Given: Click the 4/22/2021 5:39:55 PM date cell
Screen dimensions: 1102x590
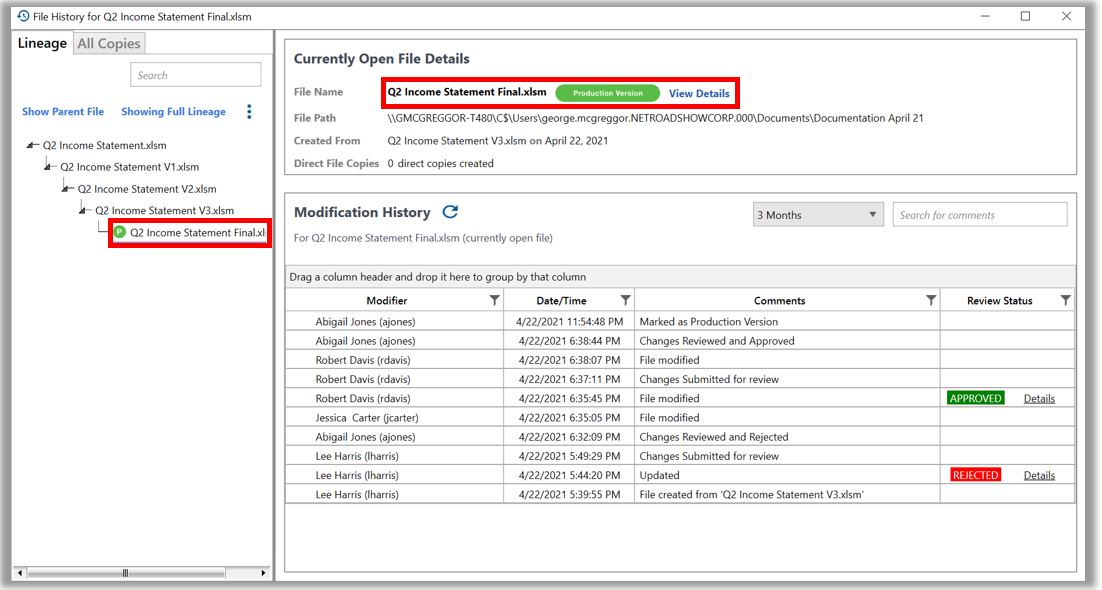Looking at the screenshot, I should click(569, 494).
